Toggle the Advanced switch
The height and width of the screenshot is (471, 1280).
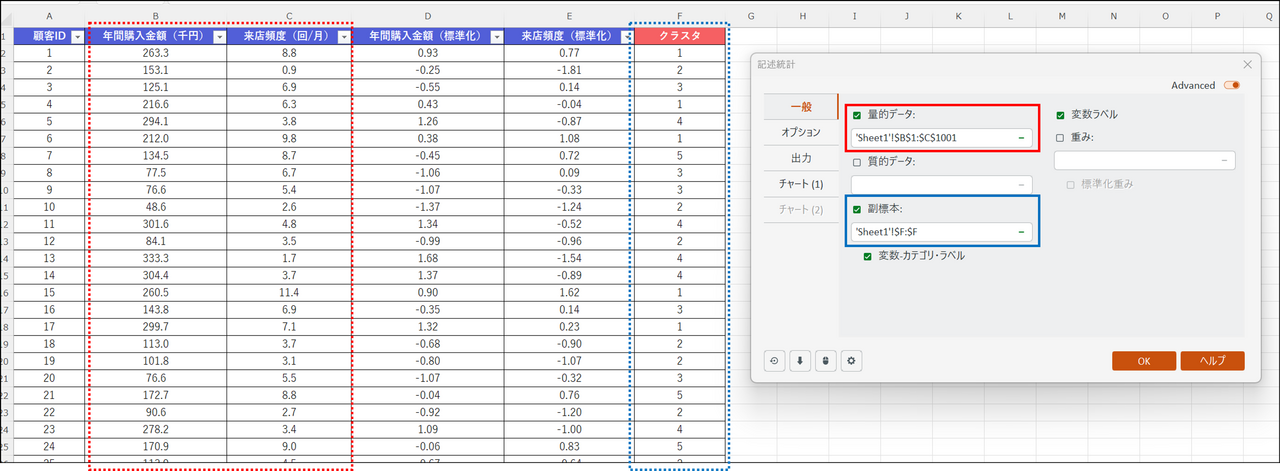(x=1231, y=85)
